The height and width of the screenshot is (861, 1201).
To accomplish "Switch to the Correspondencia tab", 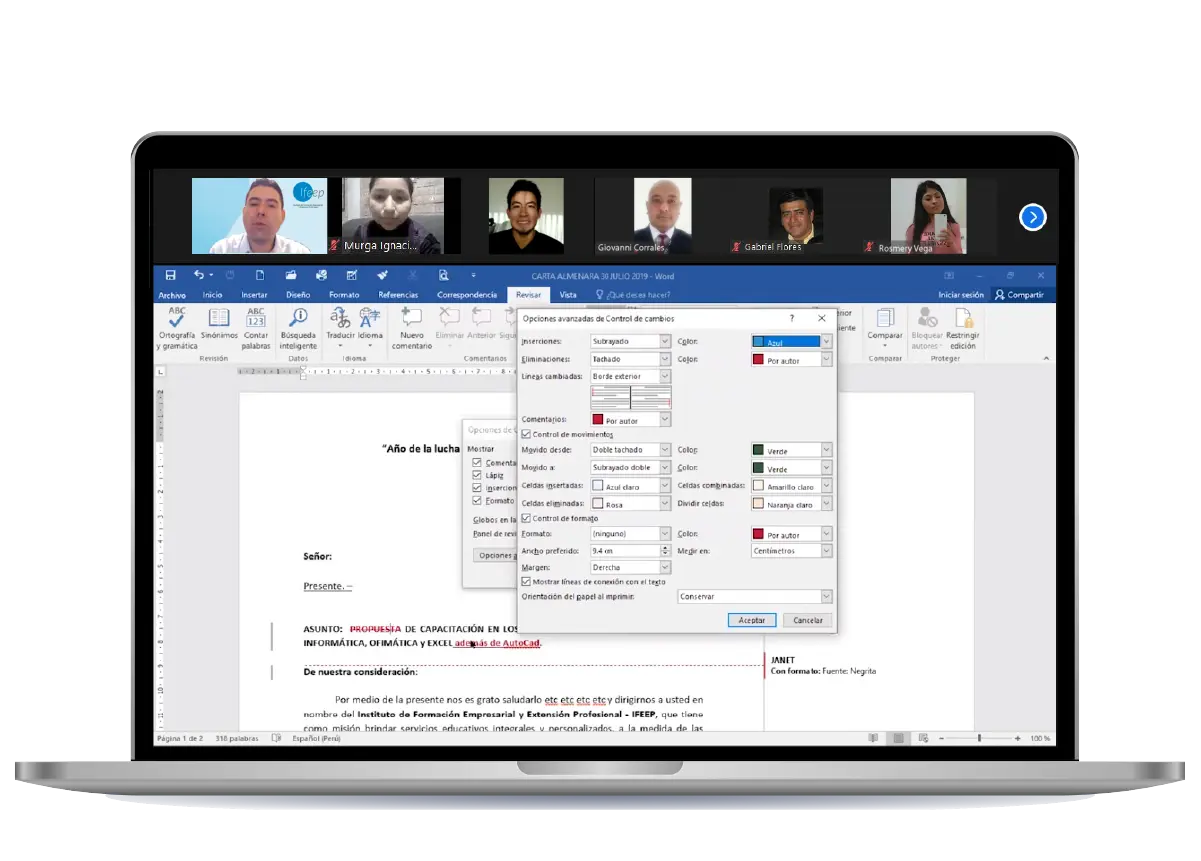I will [x=467, y=295].
